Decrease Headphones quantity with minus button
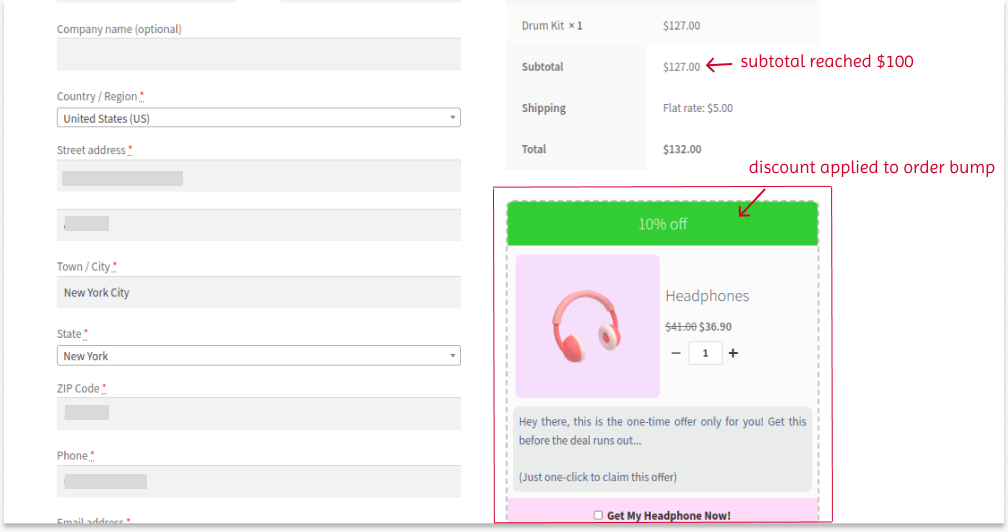Screen dimensions: 1008x532 click(x=676, y=353)
